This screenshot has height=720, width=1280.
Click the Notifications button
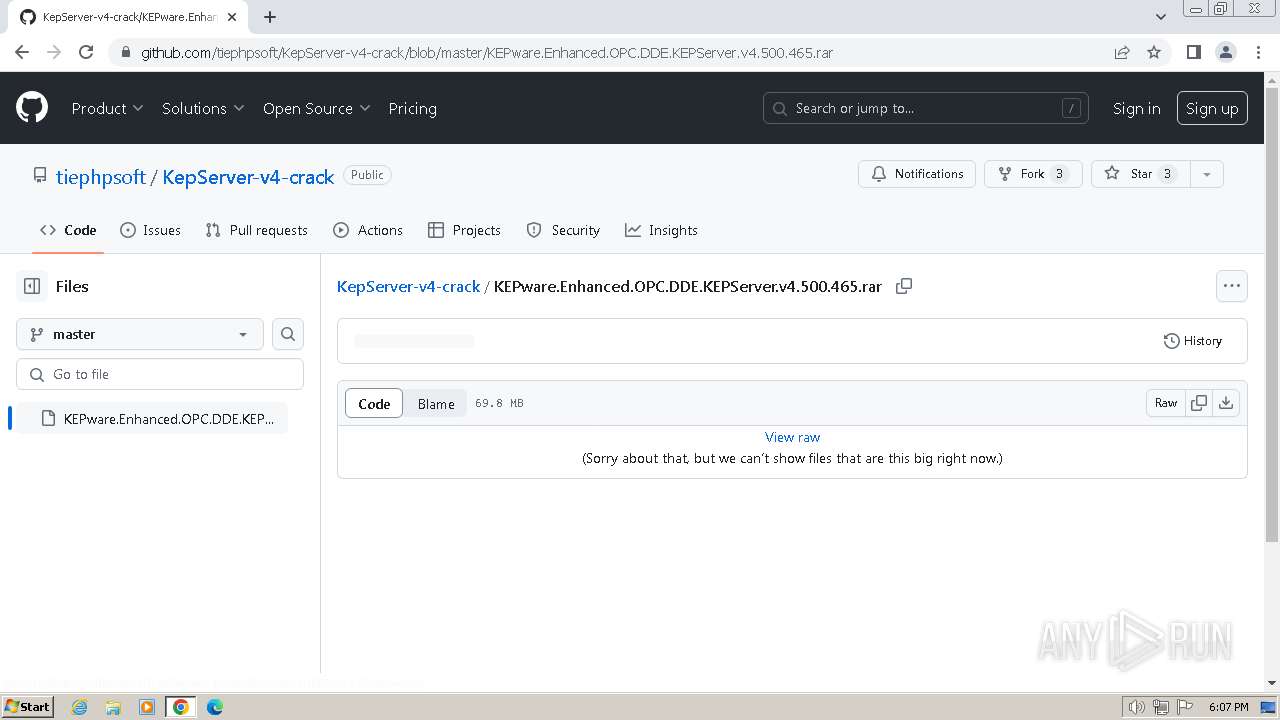pos(917,174)
